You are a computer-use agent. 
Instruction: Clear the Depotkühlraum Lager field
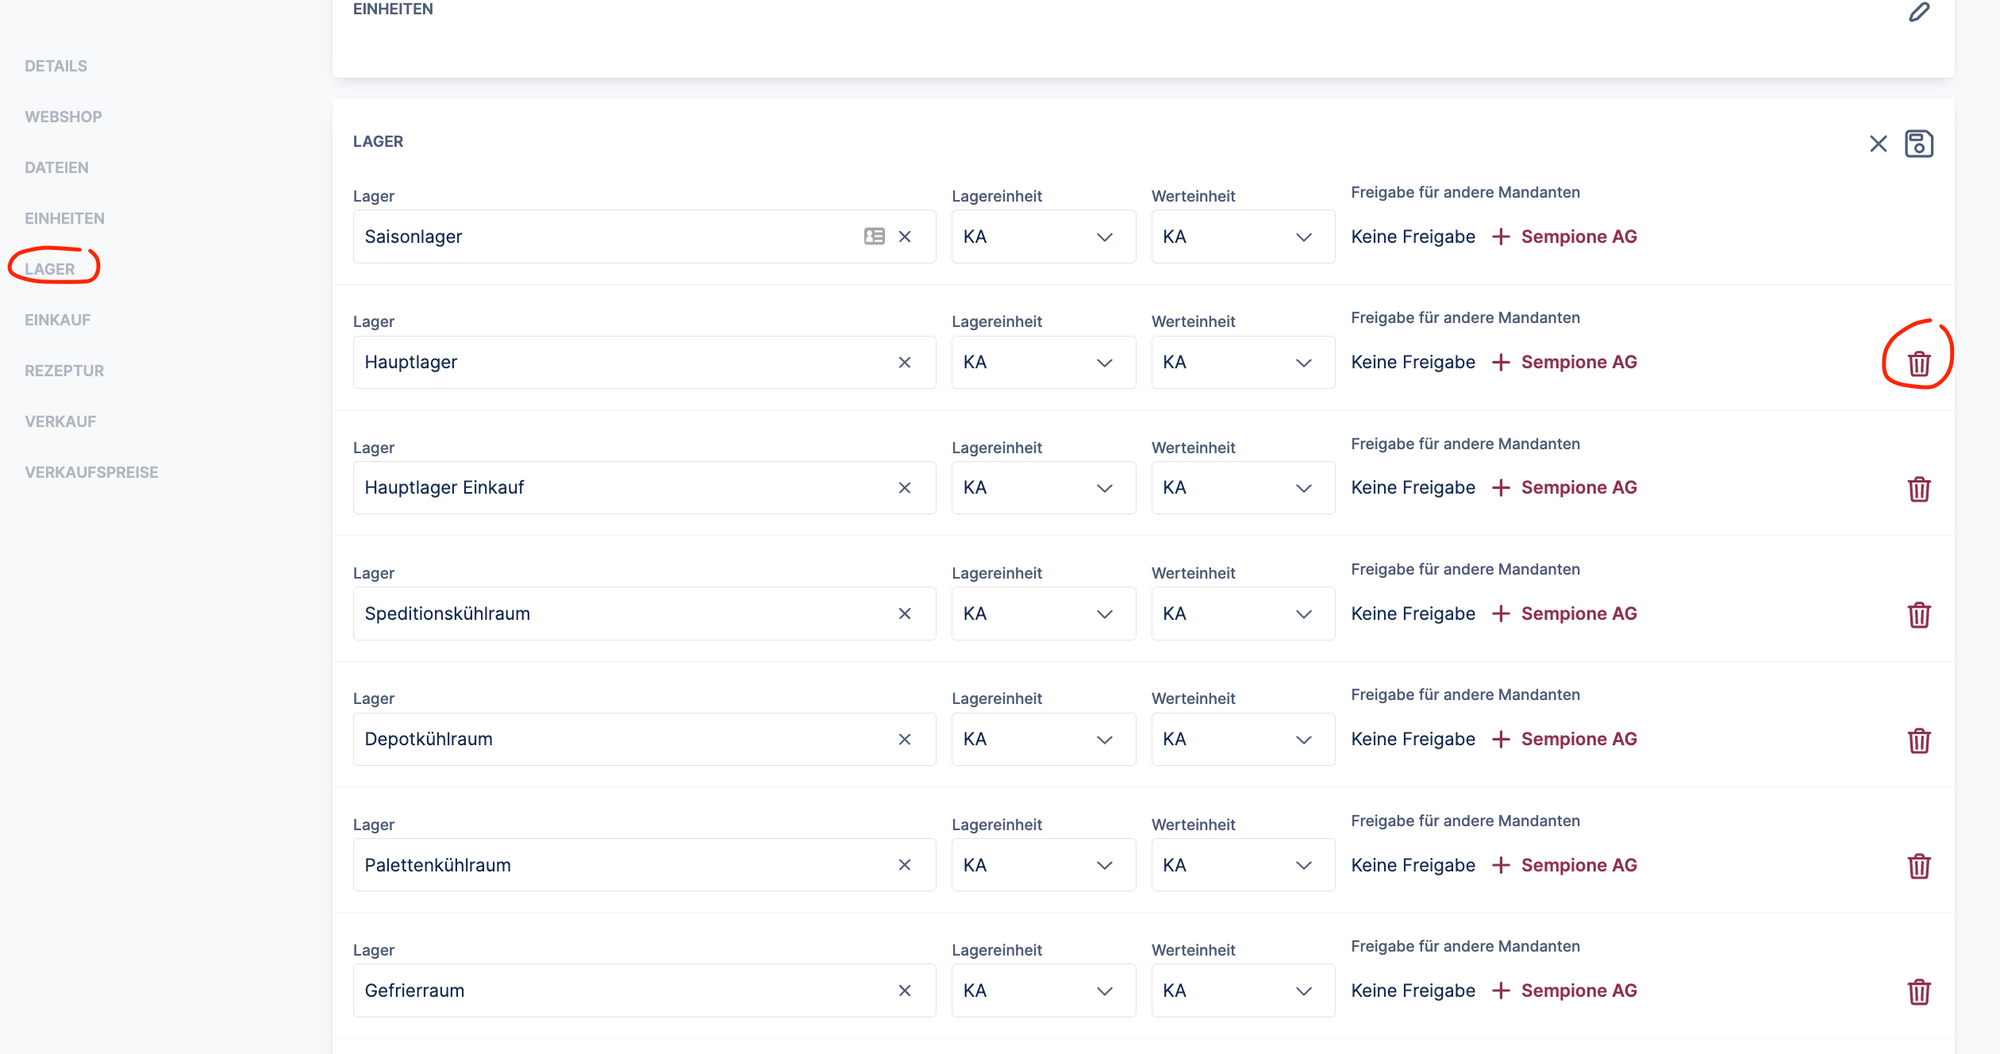904,740
